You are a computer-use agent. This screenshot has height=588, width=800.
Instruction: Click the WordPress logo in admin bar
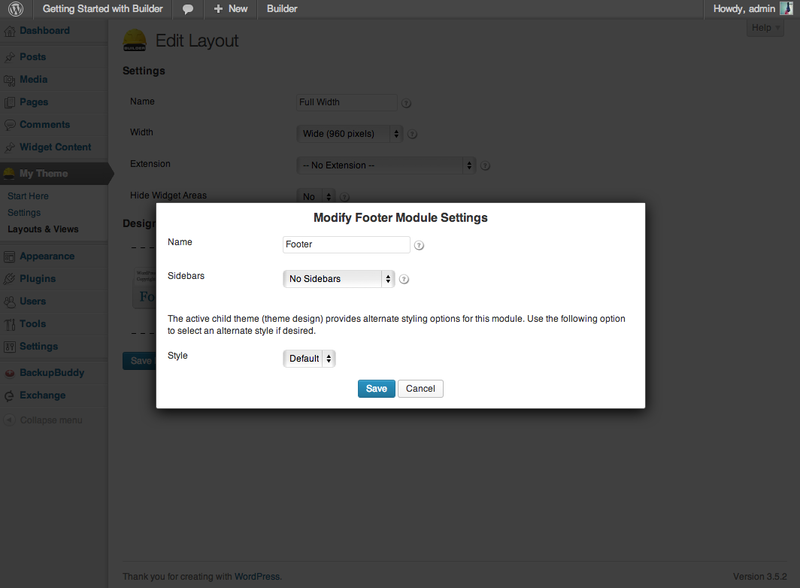(16, 9)
